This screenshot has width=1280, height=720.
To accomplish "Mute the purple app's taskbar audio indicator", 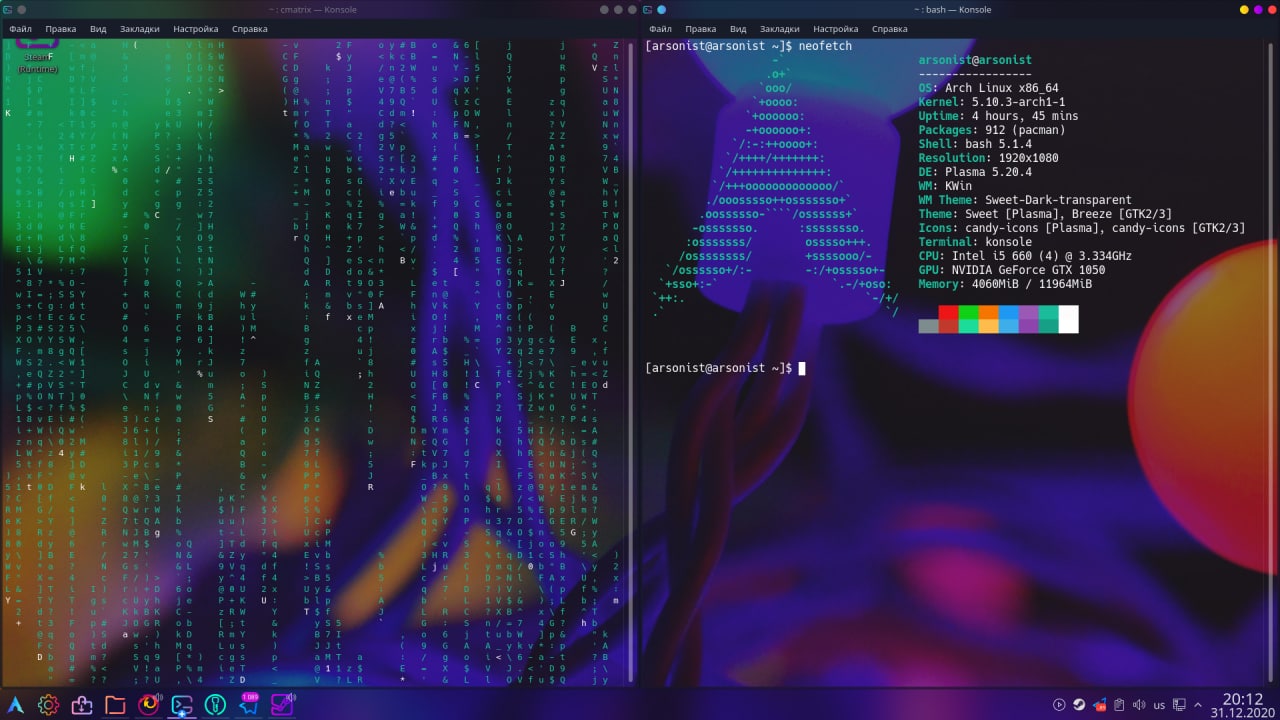I will [291, 697].
